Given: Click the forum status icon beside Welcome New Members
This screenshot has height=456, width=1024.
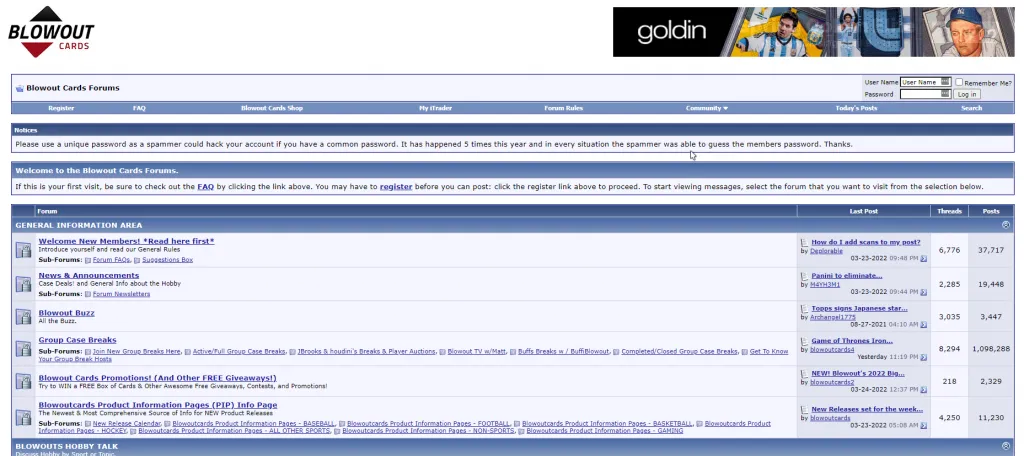Looking at the screenshot, I should click(24, 250).
